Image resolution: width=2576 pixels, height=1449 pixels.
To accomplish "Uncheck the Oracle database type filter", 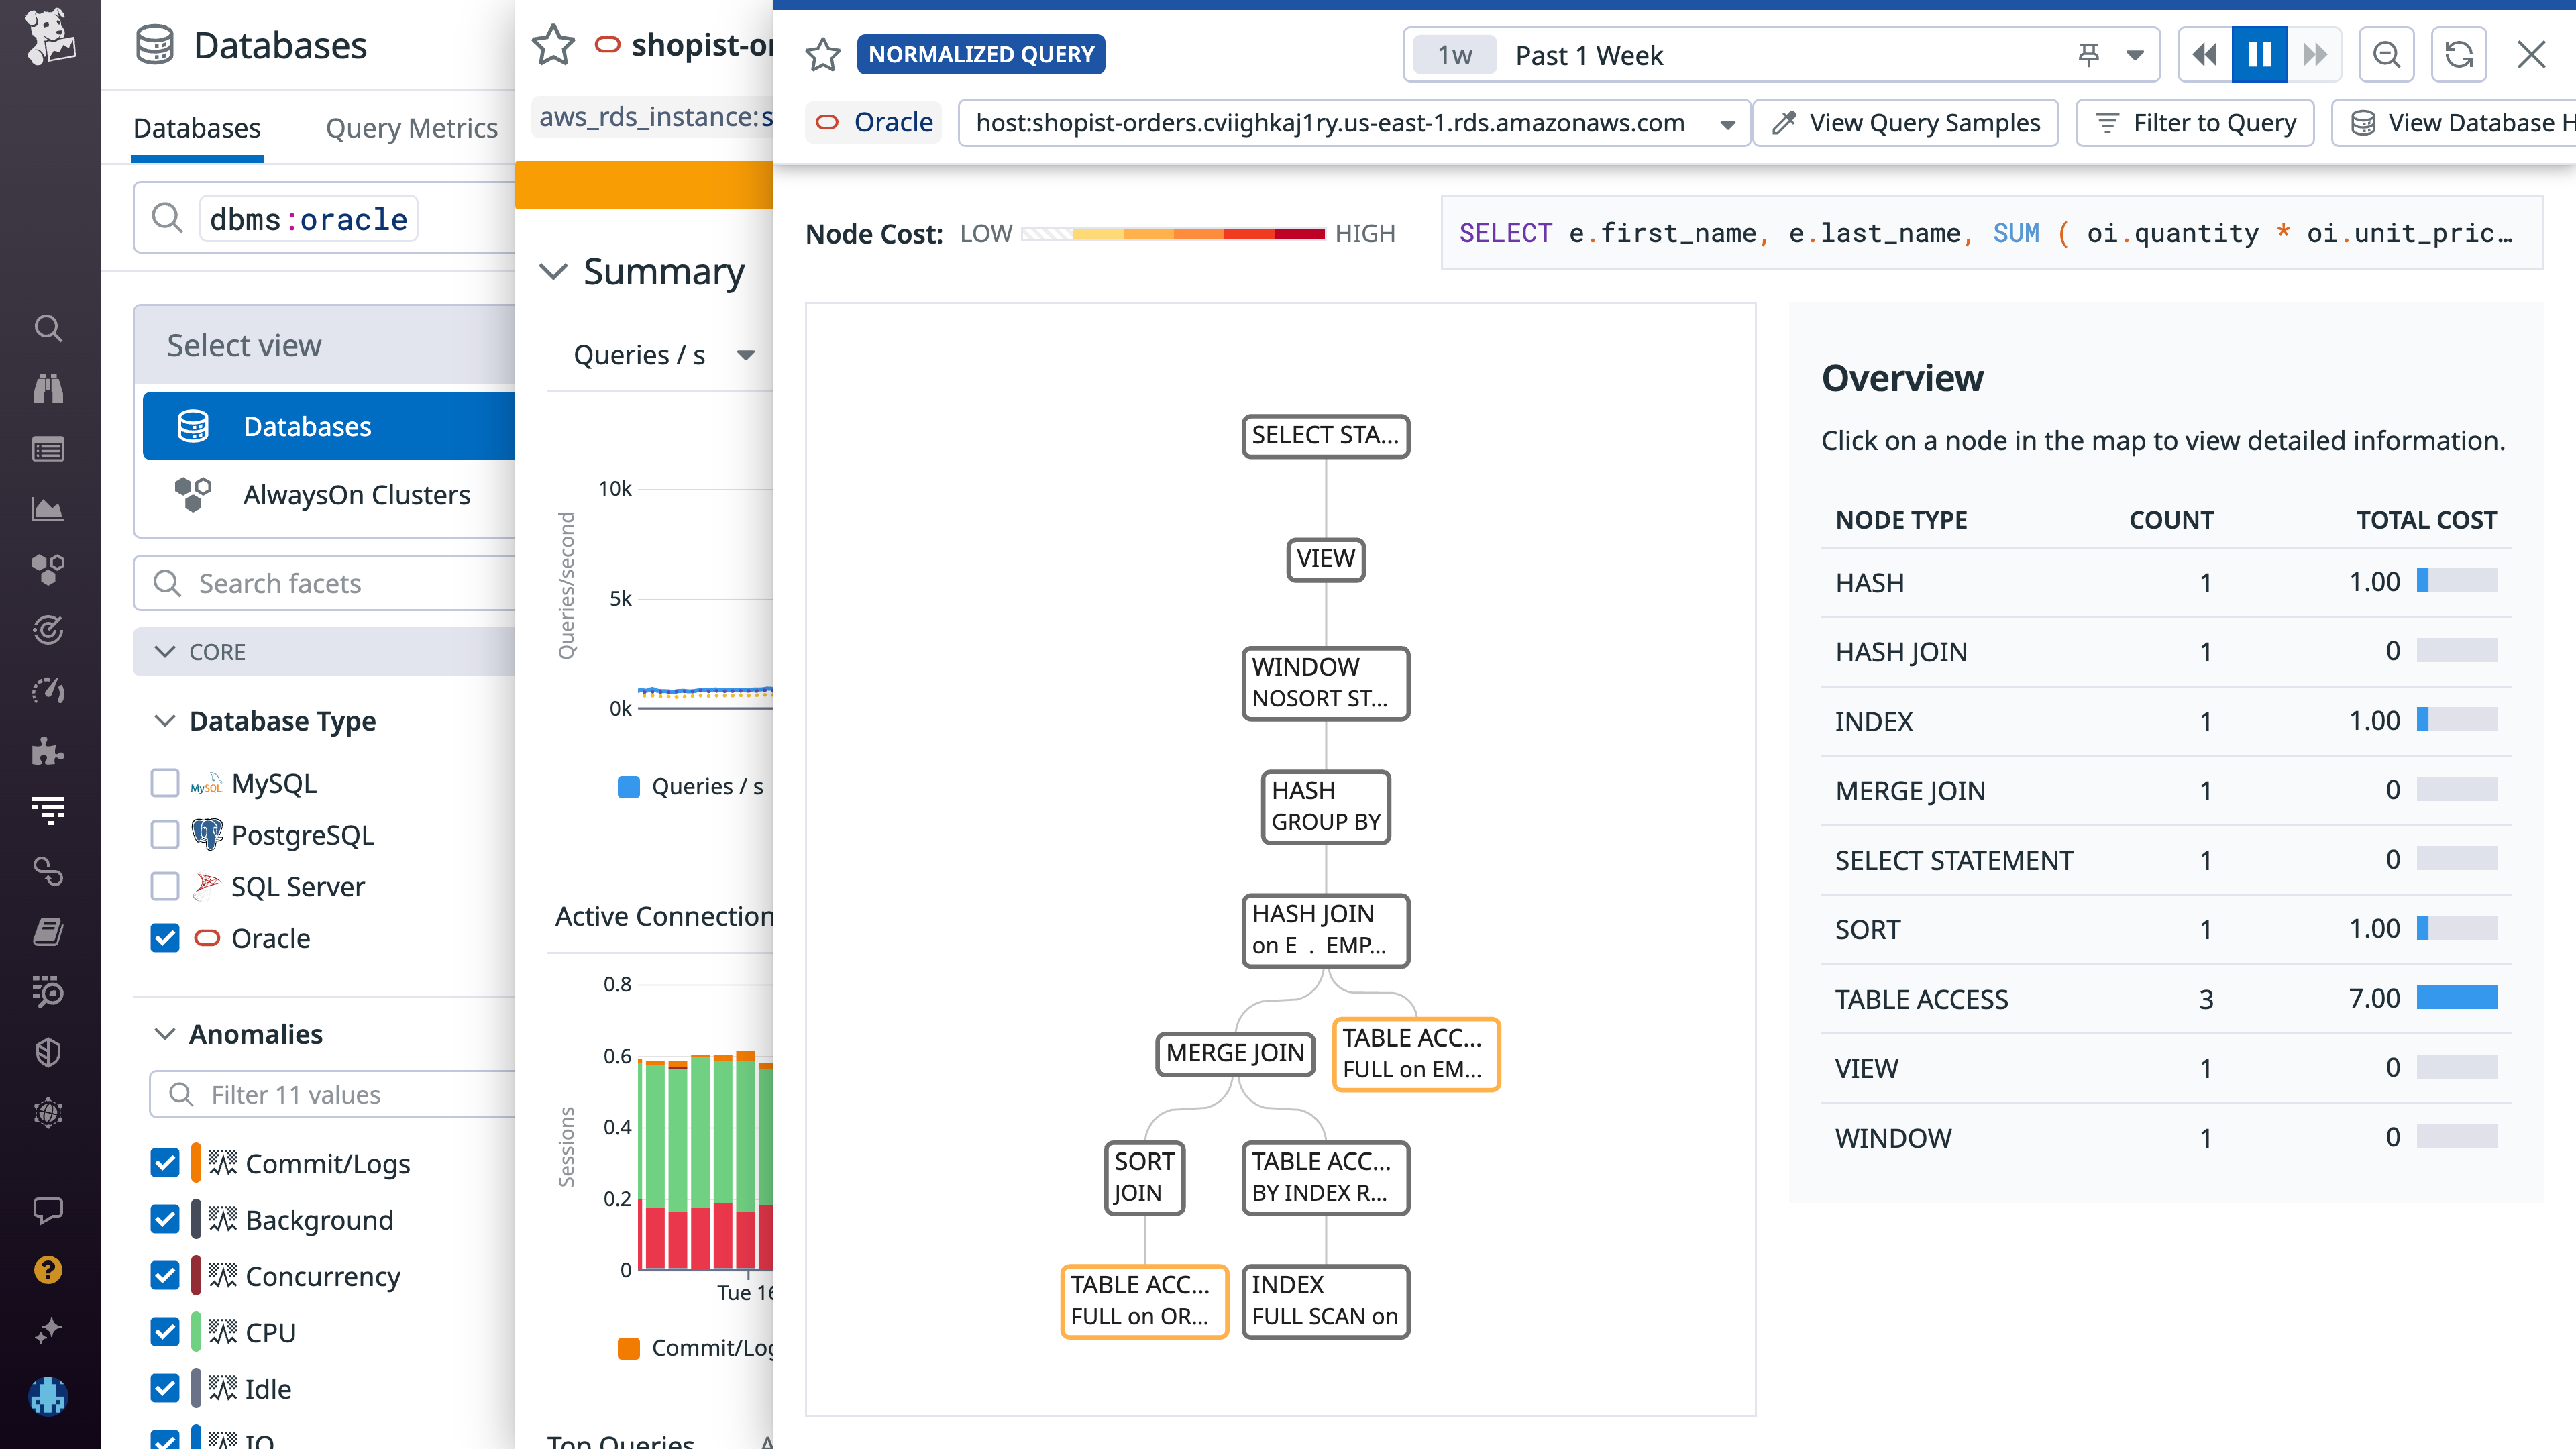I will [164, 938].
